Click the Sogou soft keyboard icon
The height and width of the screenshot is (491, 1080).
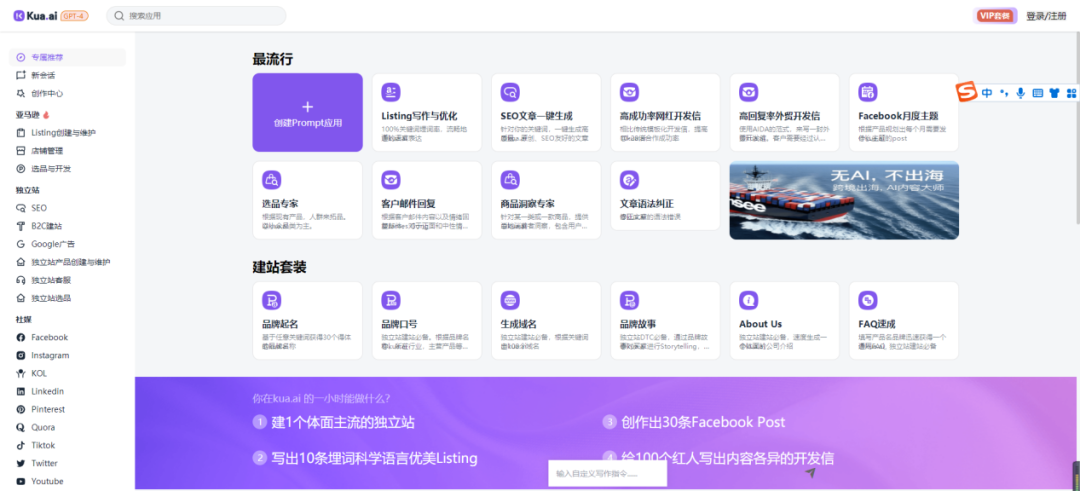[1038, 93]
